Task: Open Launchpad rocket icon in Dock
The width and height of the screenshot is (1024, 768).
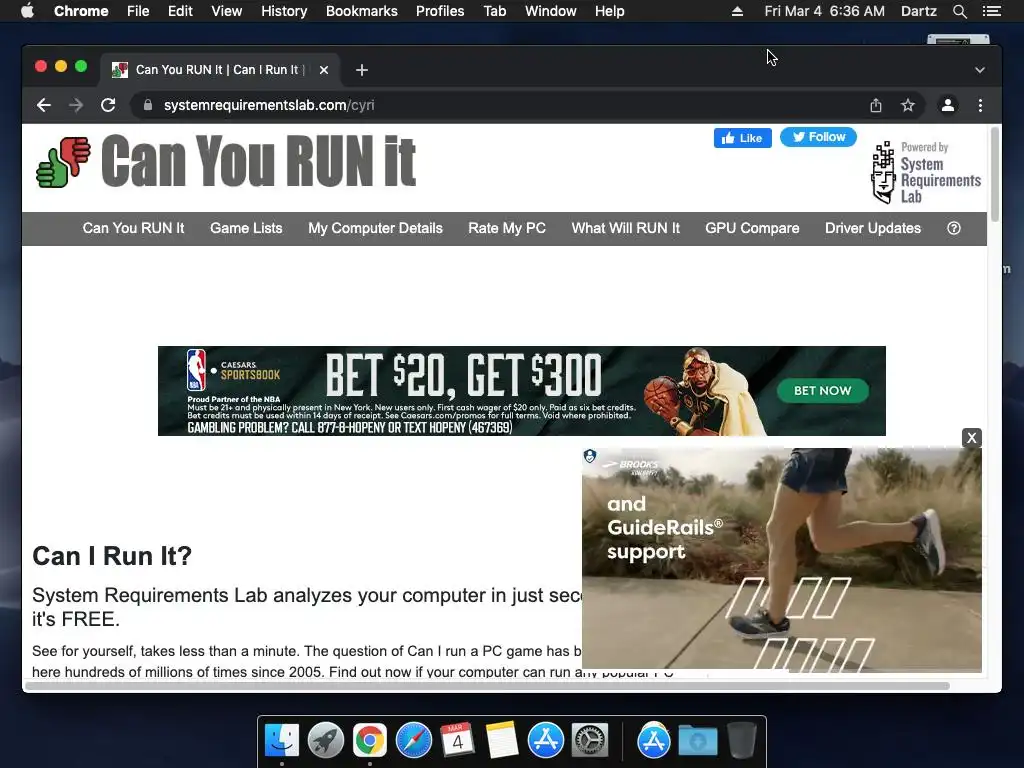Action: 326,741
